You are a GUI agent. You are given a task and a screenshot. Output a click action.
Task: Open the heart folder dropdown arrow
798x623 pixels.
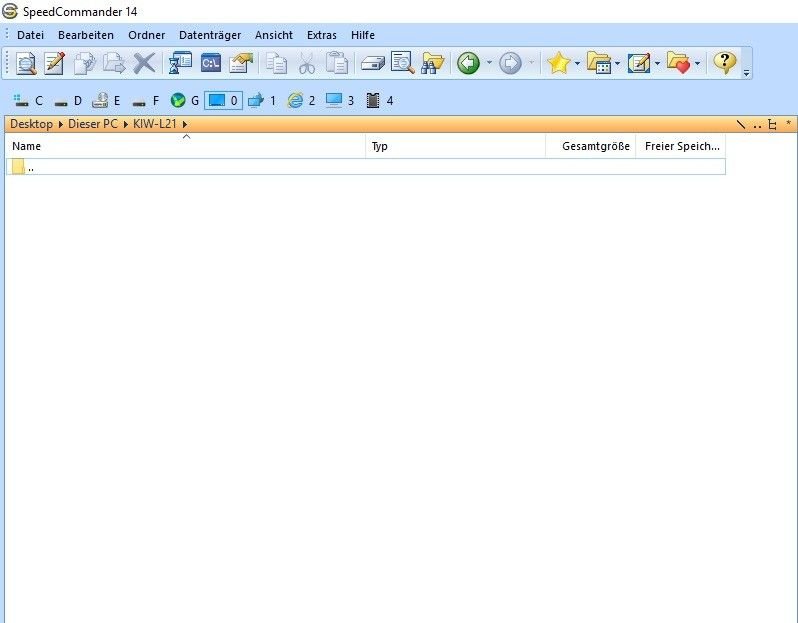click(x=697, y=63)
